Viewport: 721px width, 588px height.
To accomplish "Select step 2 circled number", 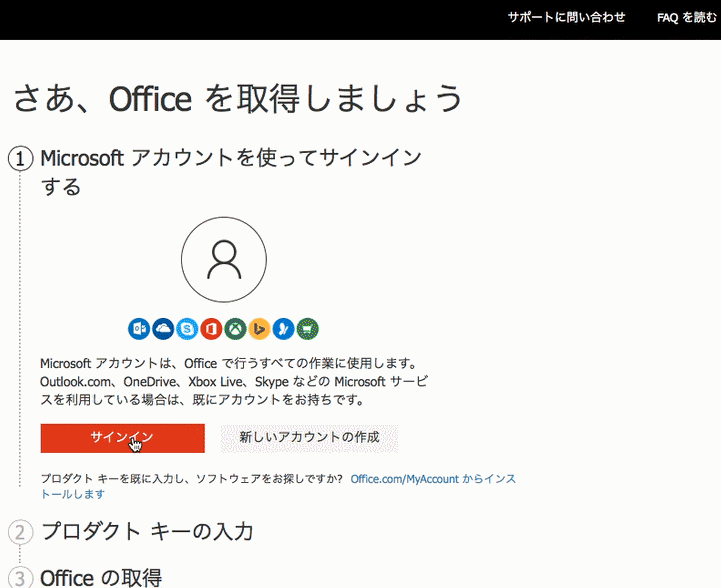I will click(x=20, y=532).
